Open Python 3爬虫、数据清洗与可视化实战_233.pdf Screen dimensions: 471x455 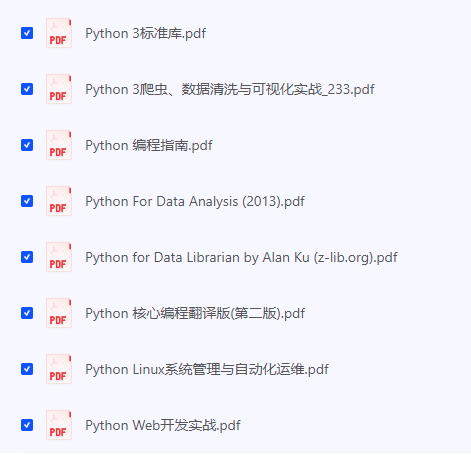[x=230, y=89]
